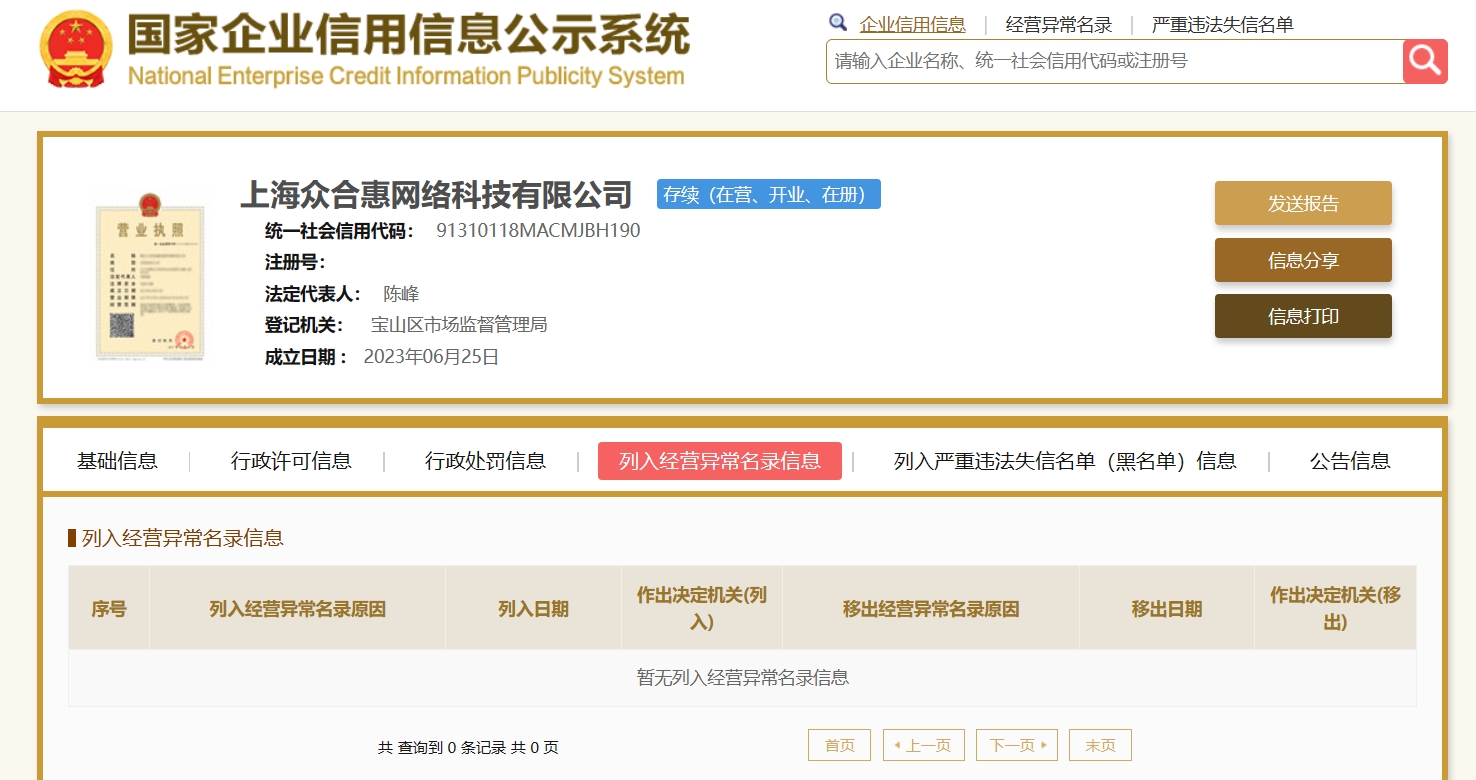Screen dimensions: 1476x780
Task: Select the 企业信用信息 search category
Action: pyautogui.click(x=913, y=25)
